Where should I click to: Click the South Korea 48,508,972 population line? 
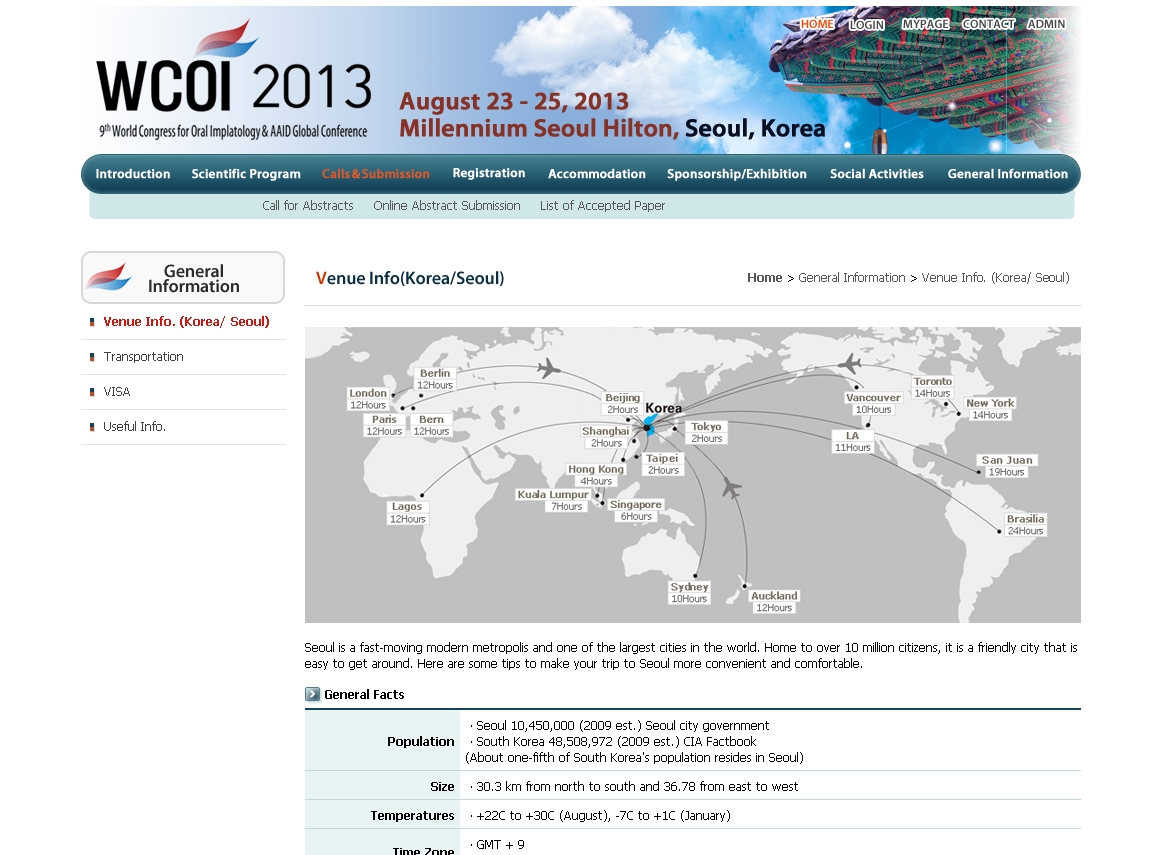[614, 741]
